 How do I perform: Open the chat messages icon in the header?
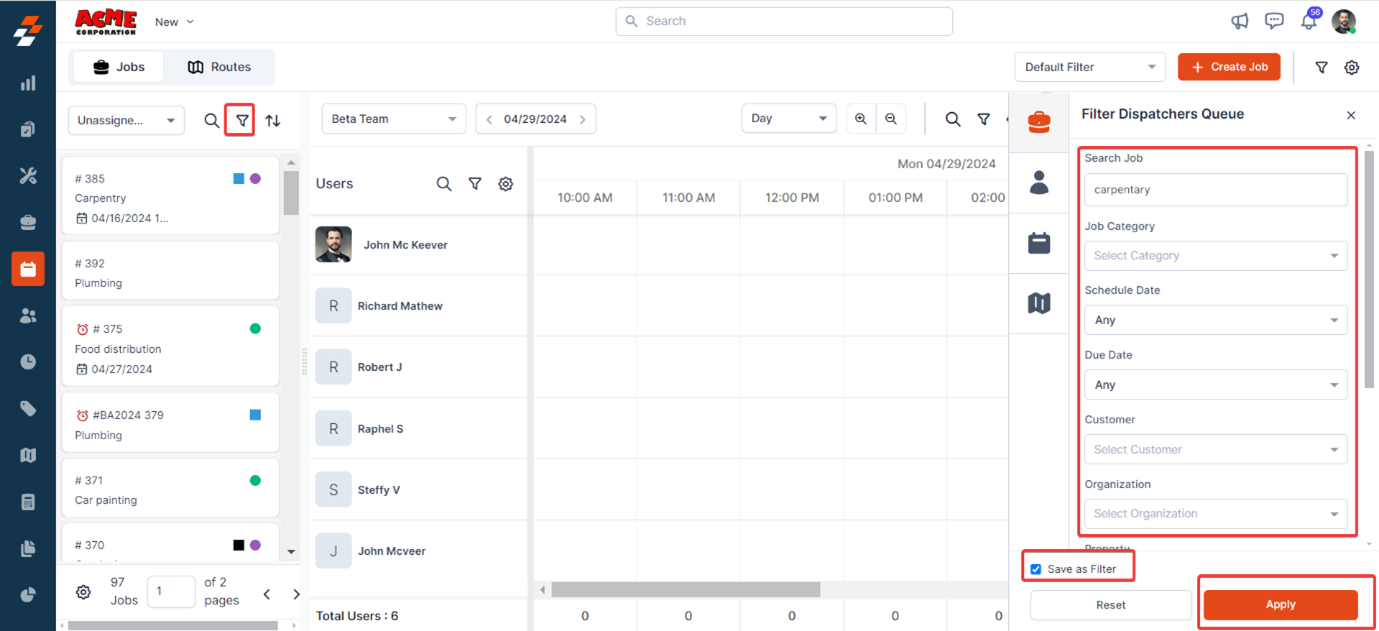[1274, 21]
